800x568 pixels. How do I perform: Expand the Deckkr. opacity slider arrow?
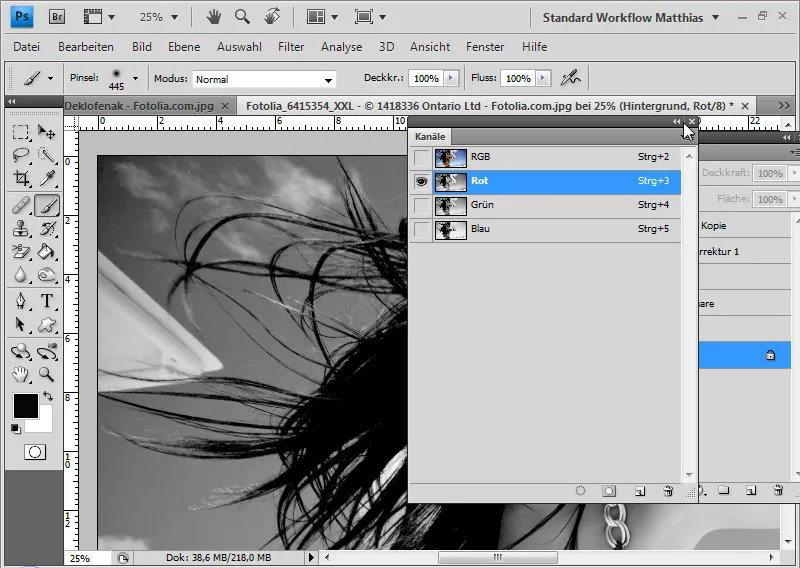(451, 78)
